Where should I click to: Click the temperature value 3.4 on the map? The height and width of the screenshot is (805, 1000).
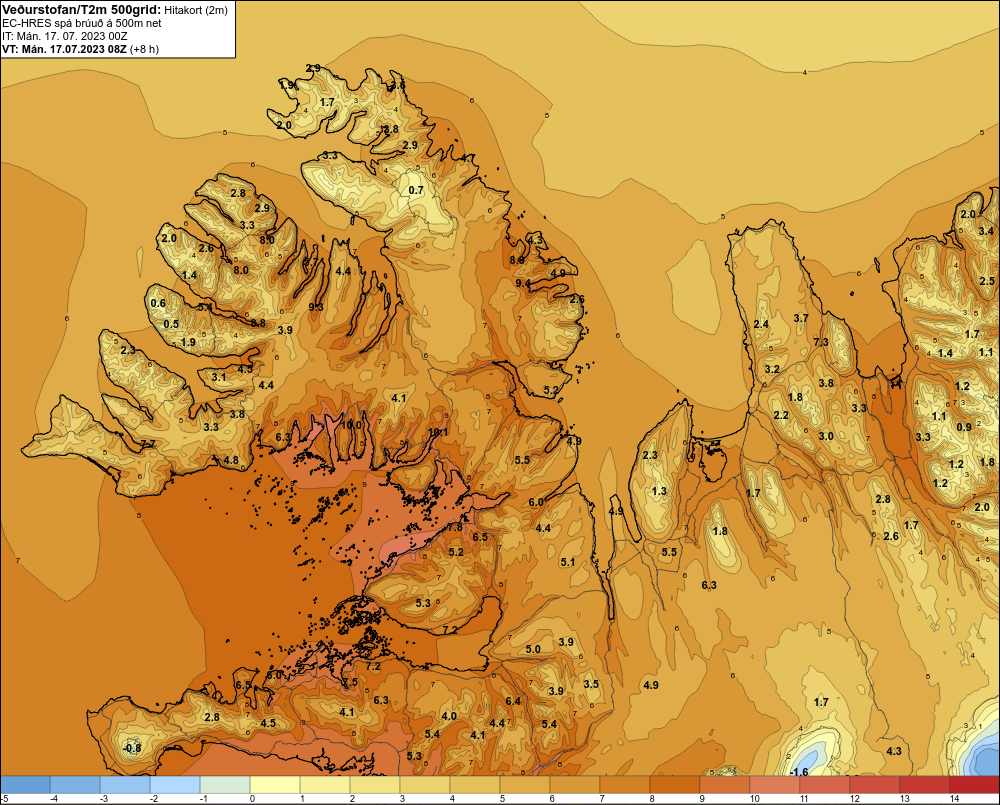[x=986, y=231]
